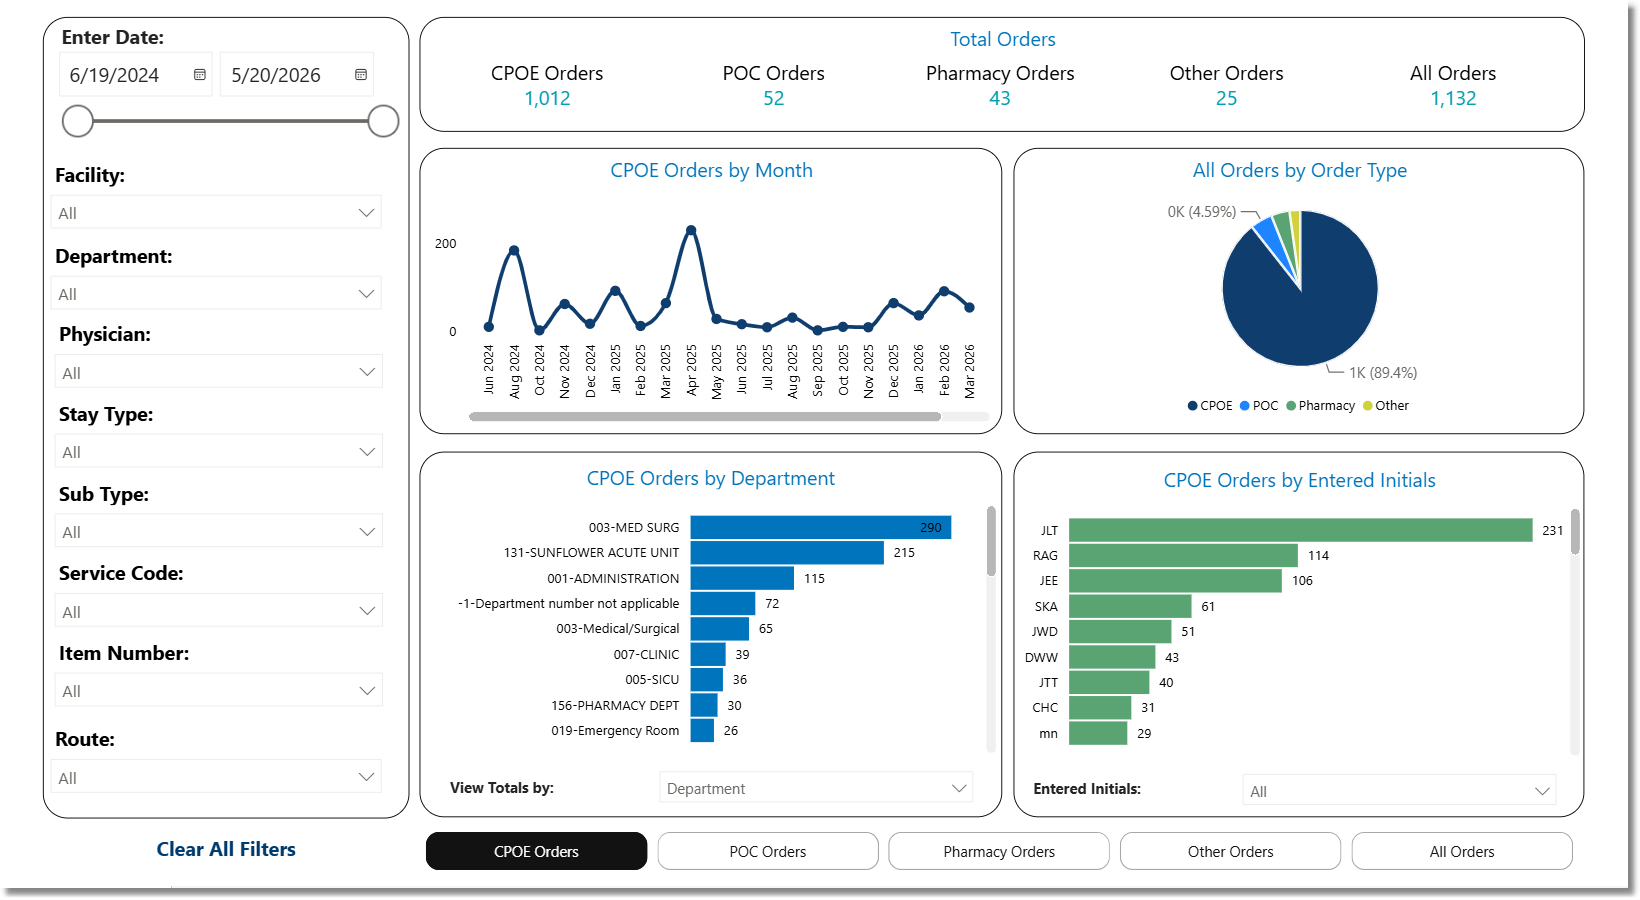This screenshot has width=1640, height=900.
Task: Open the start date calendar picker icon
Action: [200, 75]
